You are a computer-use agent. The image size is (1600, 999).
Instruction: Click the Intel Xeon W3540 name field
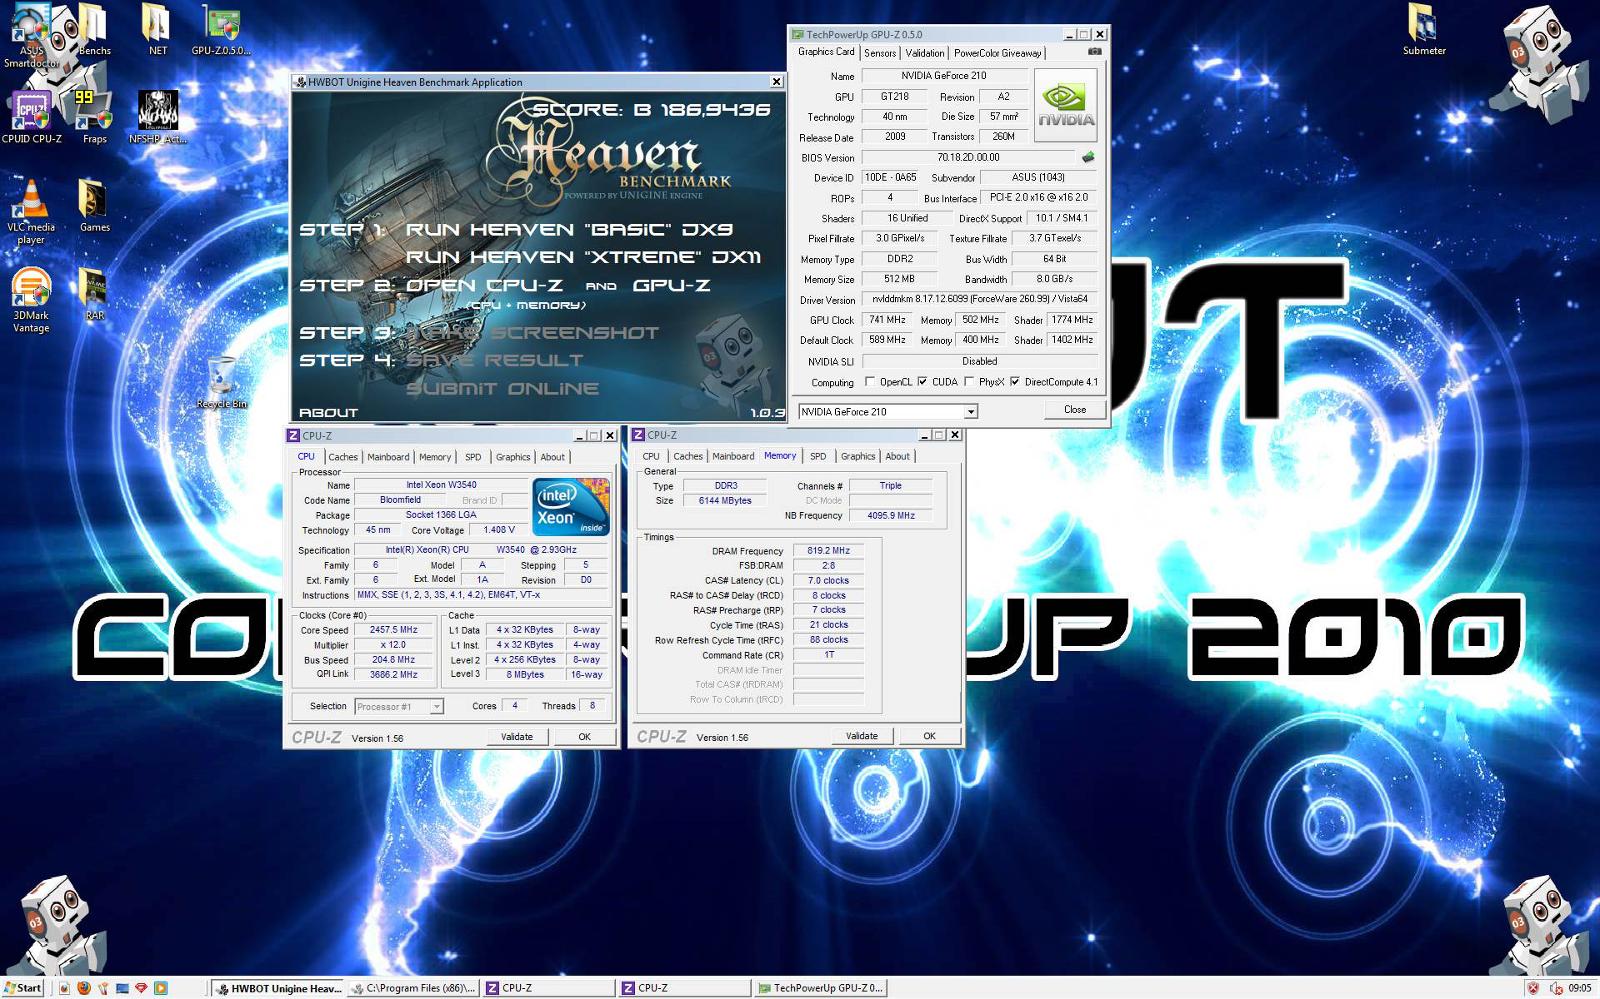[442, 485]
